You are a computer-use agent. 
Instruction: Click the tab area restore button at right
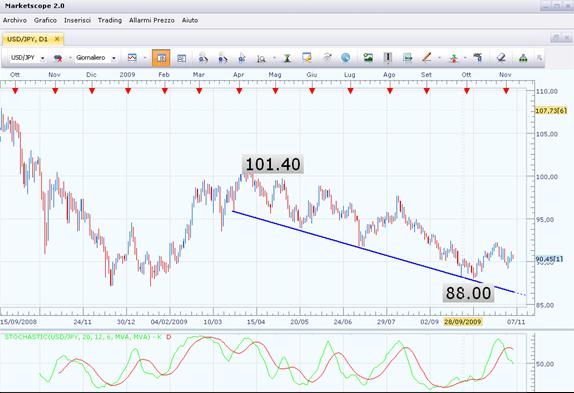click(555, 38)
